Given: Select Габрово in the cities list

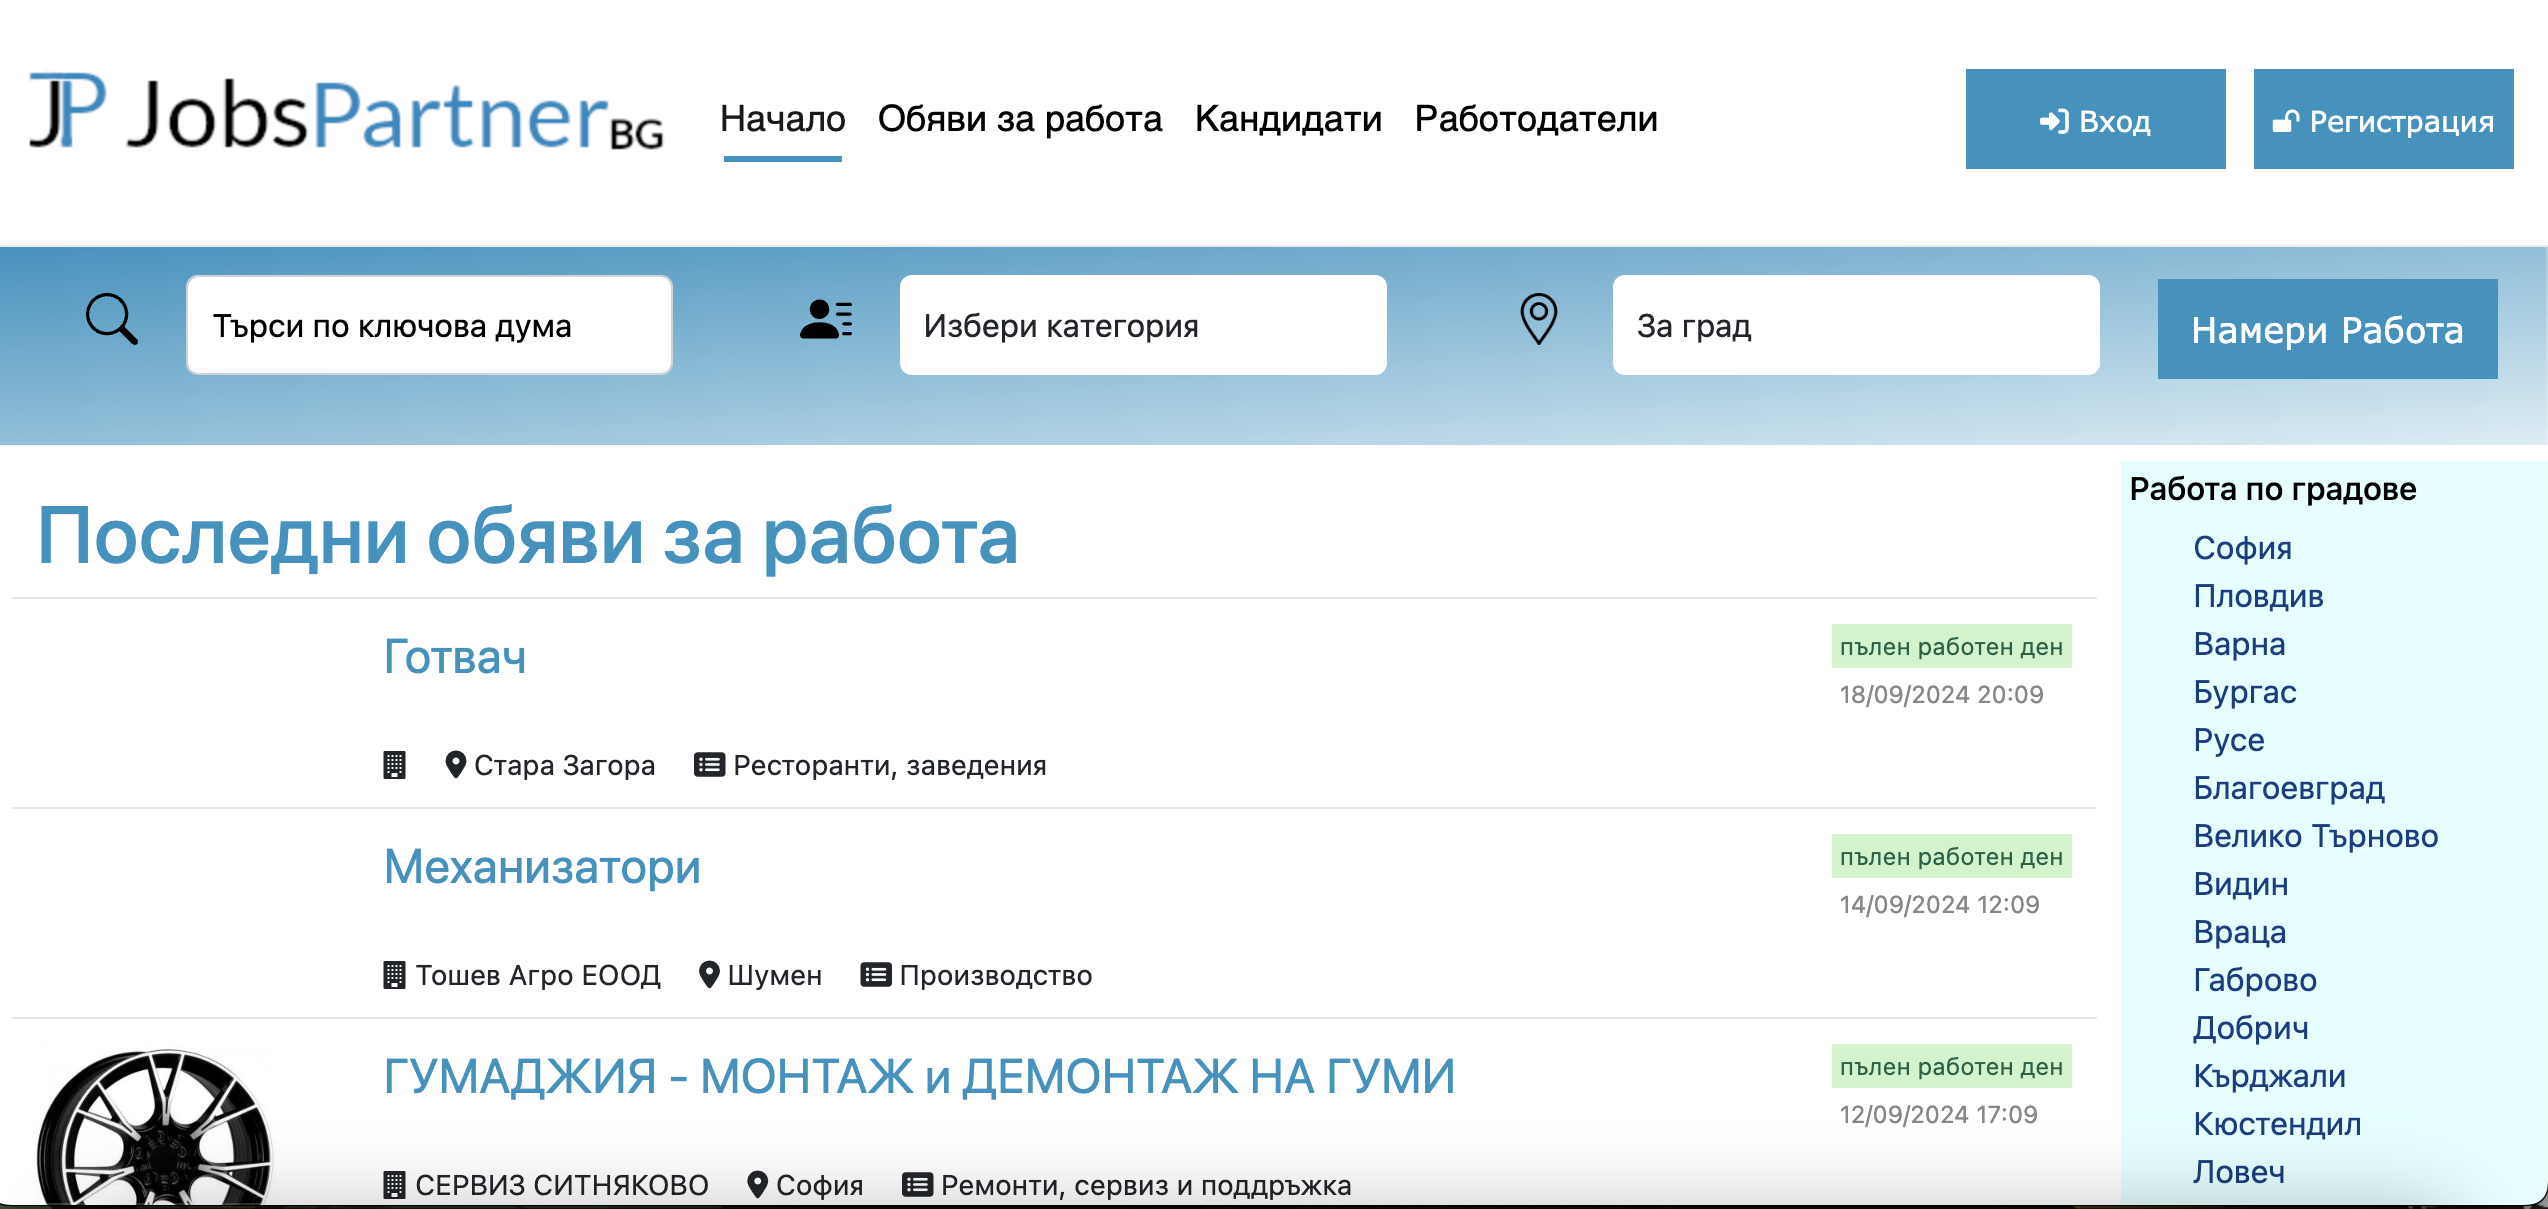Looking at the screenshot, I should [2255, 980].
